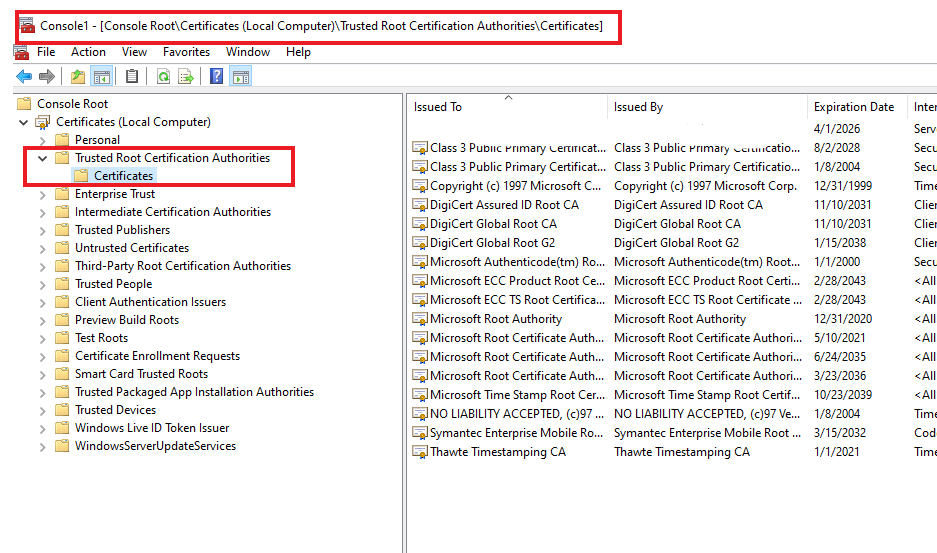Click DigiCert Global Root G2 certificate icon

(420, 243)
